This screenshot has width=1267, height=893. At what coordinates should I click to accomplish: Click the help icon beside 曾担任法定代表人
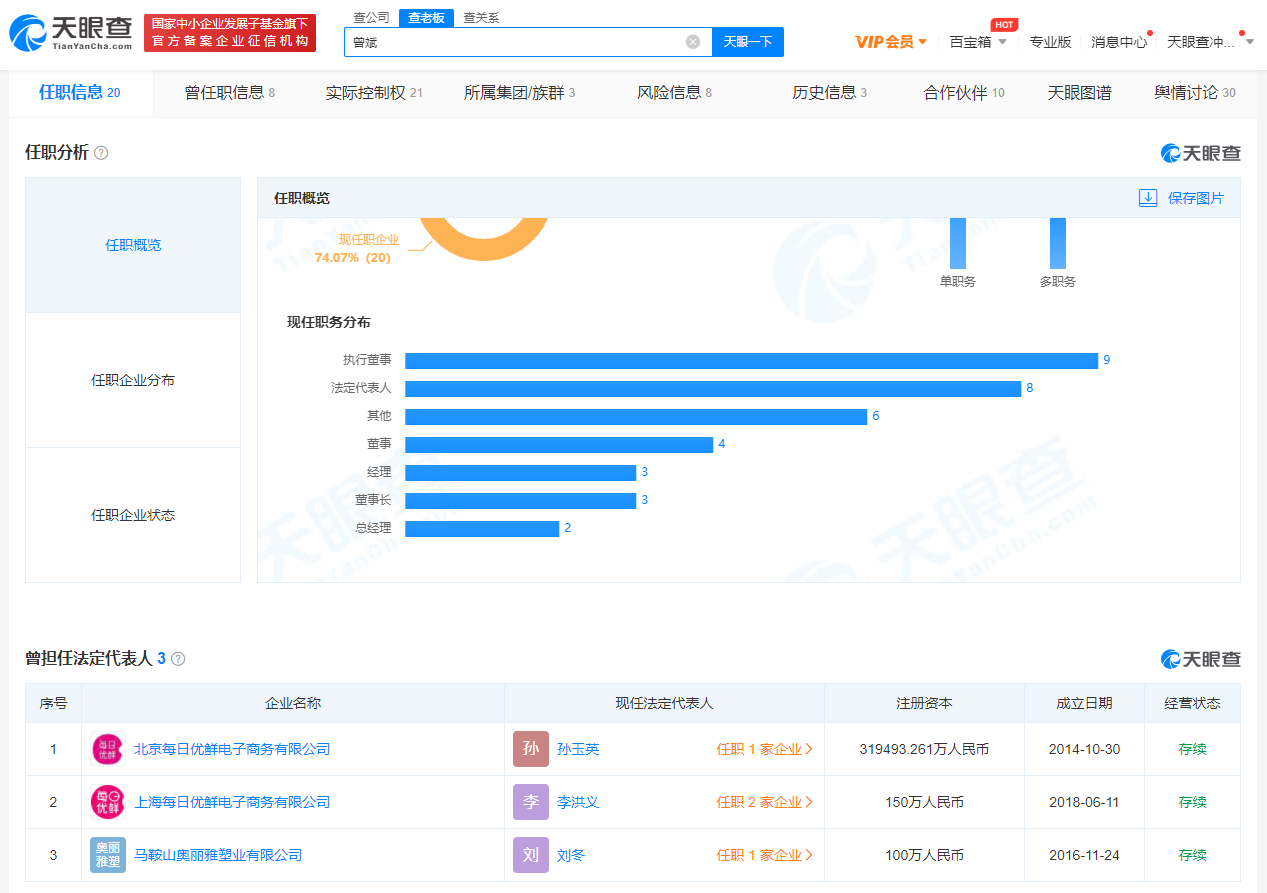(x=178, y=659)
